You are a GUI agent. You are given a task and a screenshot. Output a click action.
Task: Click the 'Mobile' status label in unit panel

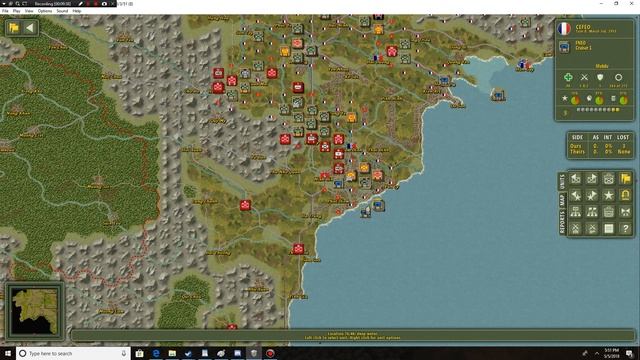tap(602, 66)
